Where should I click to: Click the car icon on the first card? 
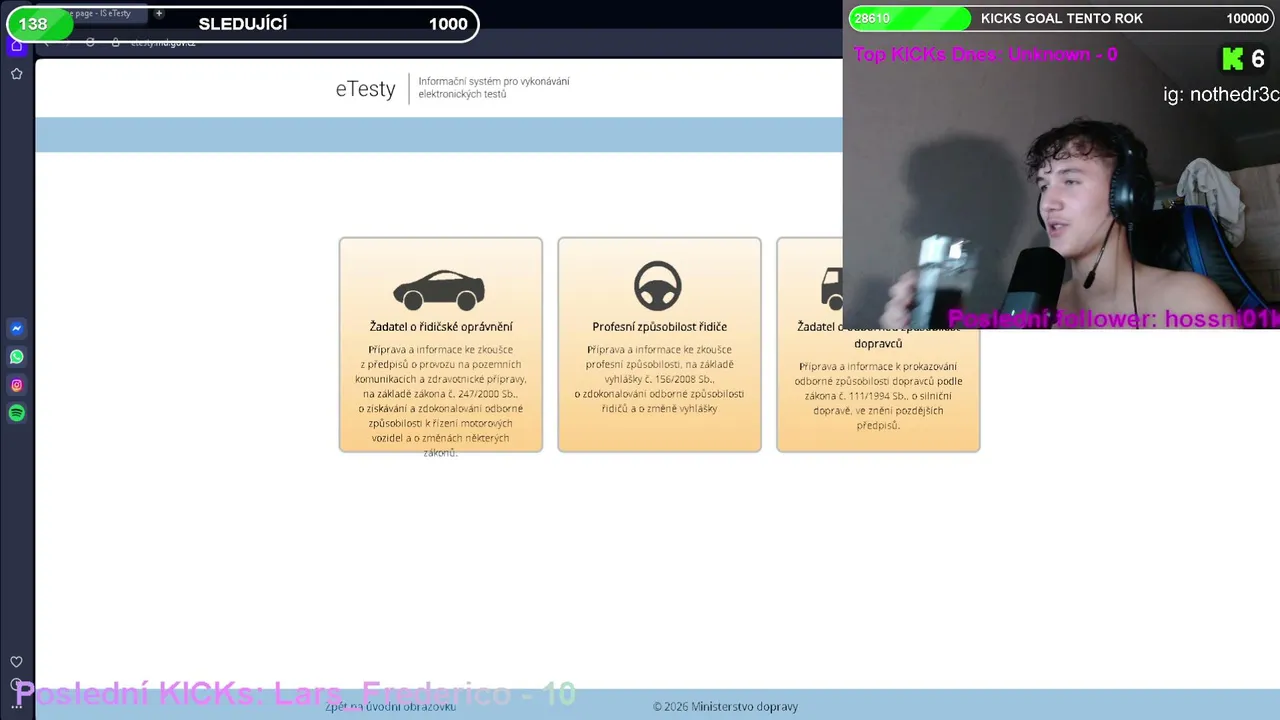tap(439, 289)
